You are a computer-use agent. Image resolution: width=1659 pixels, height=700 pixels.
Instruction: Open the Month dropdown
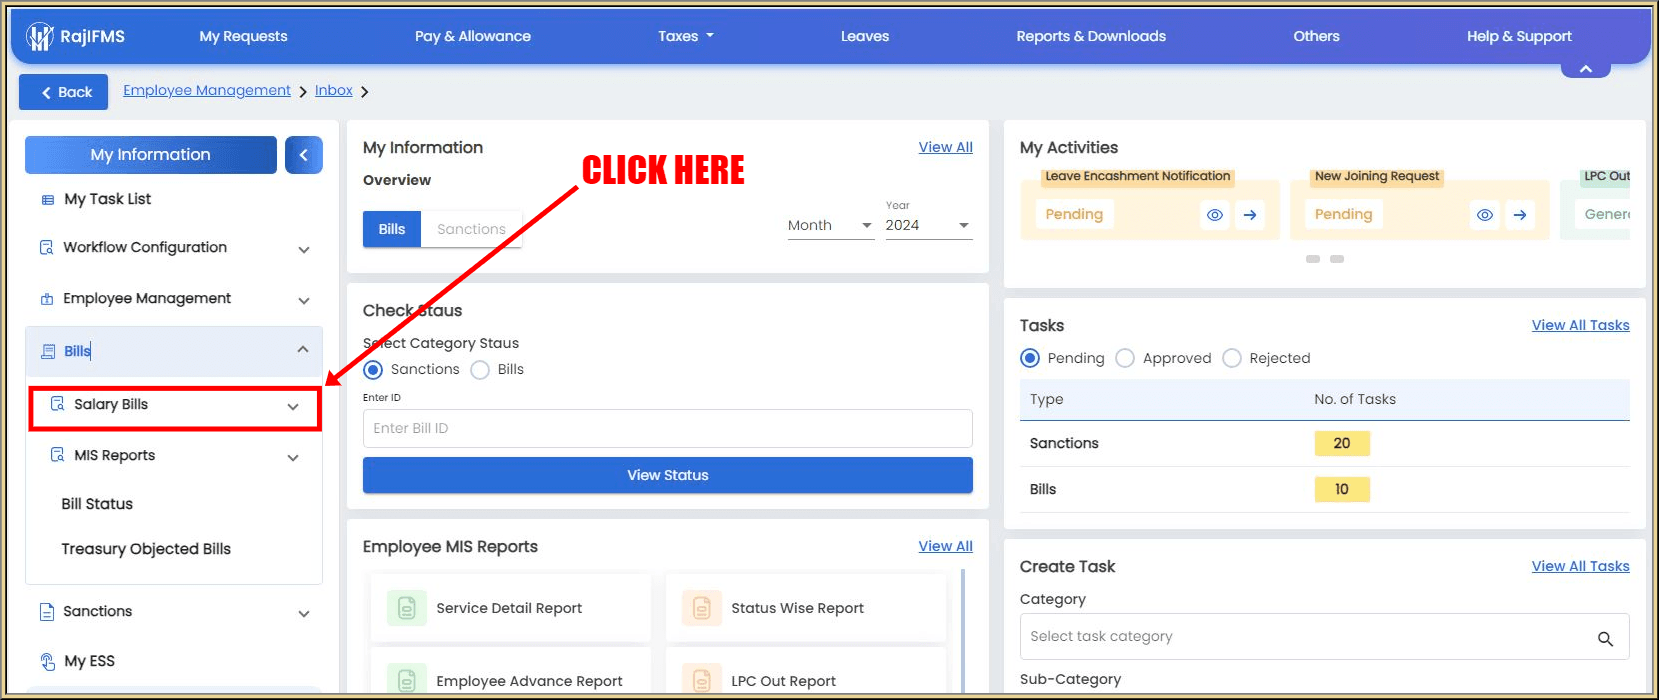point(831,226)
